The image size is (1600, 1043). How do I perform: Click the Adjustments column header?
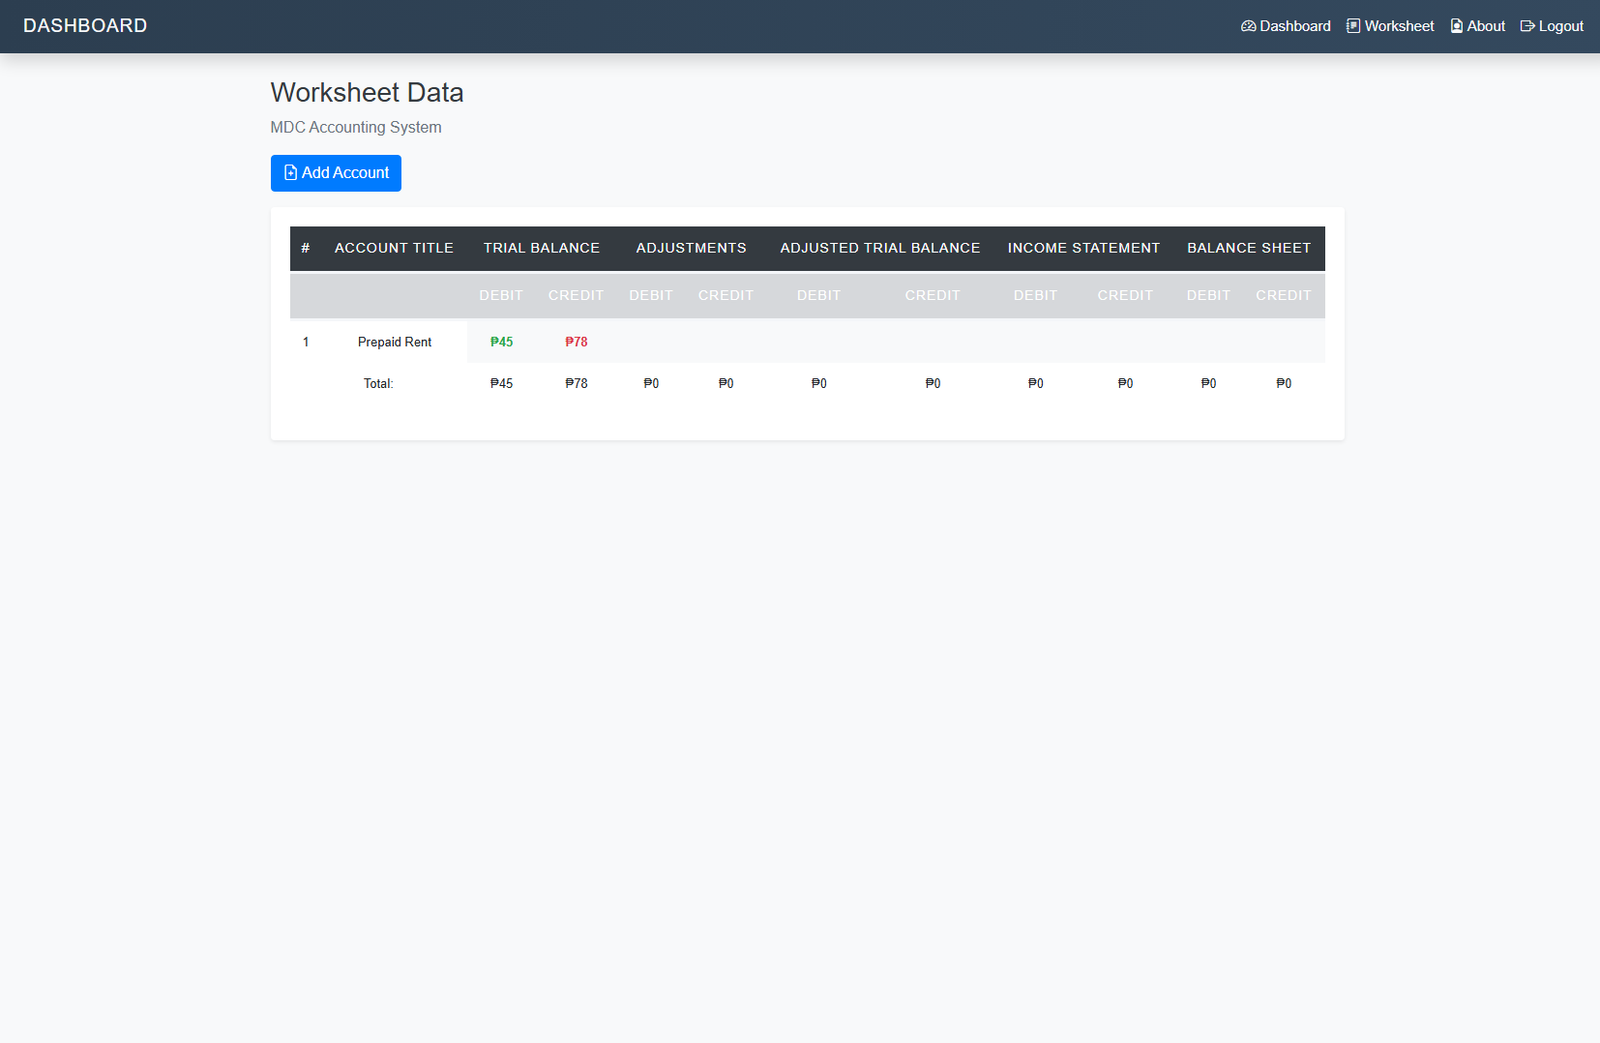tap(691, 248)
